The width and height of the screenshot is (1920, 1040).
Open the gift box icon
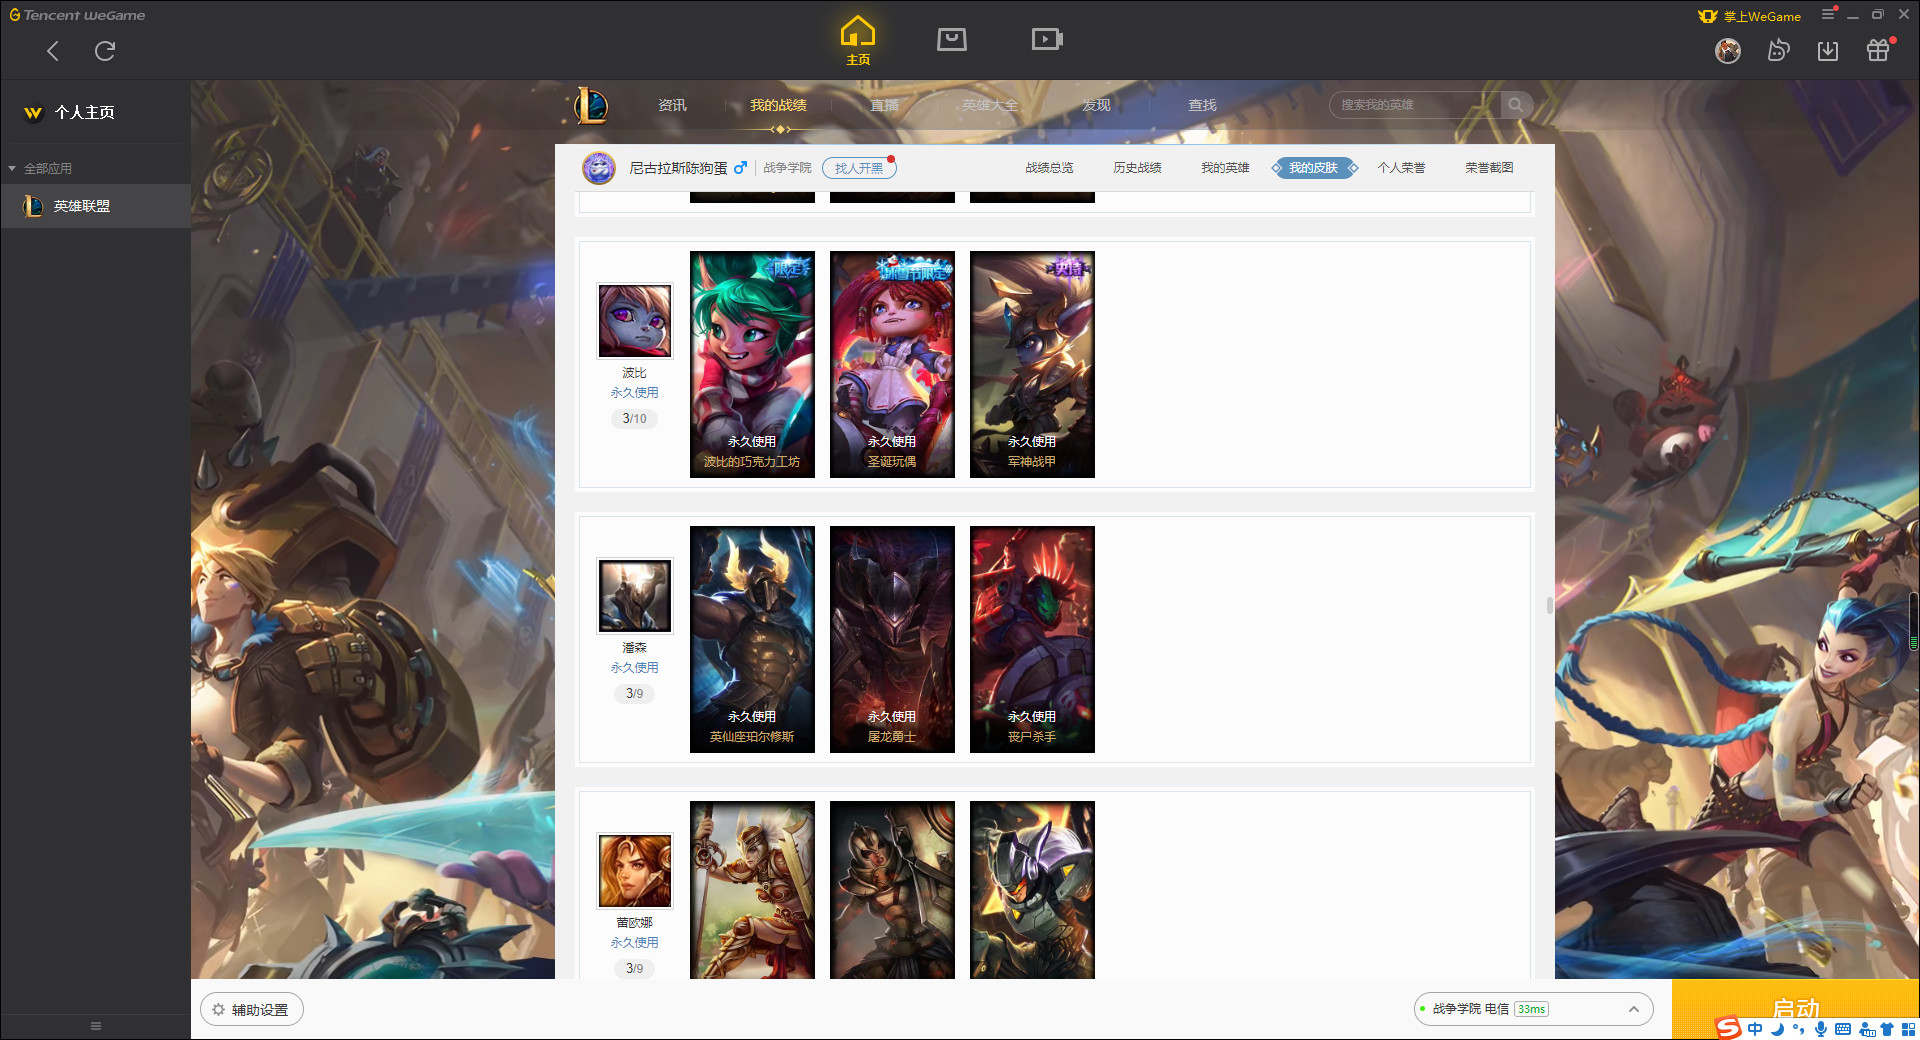click(x=1879, y=50)
